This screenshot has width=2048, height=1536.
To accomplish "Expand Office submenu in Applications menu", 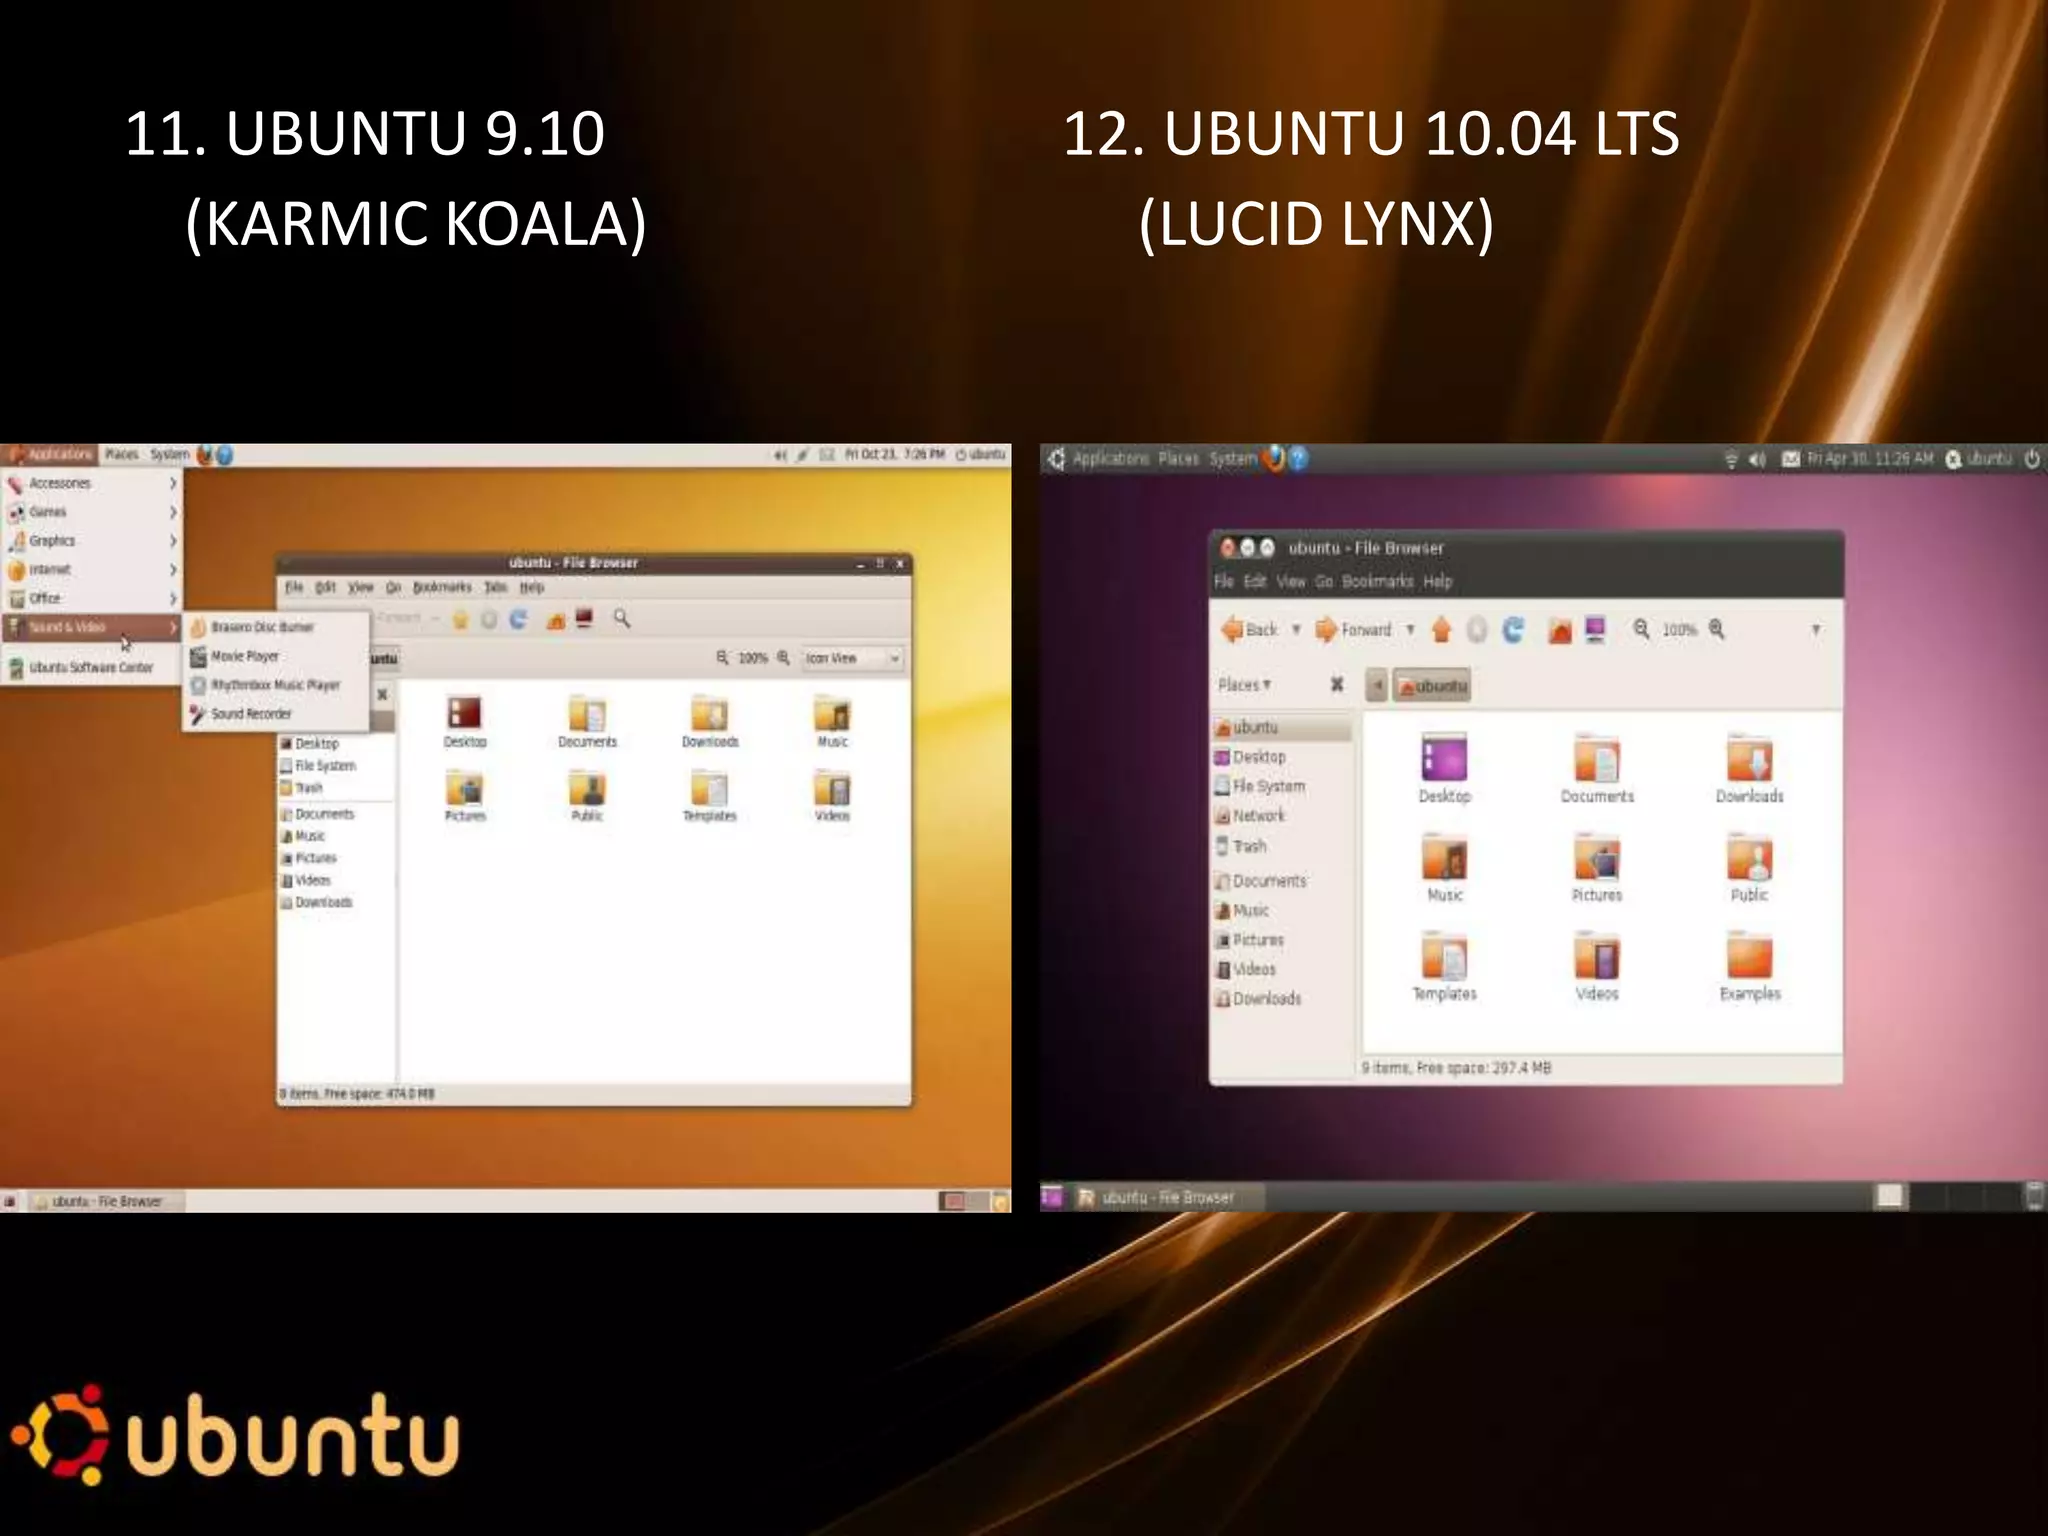I will 90,598.
